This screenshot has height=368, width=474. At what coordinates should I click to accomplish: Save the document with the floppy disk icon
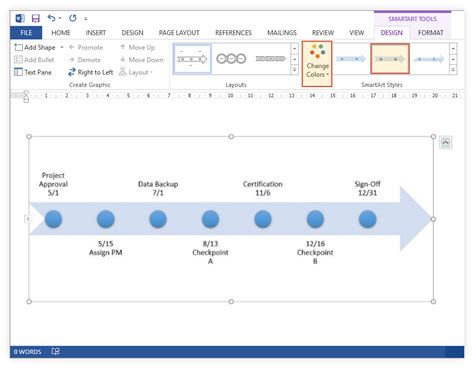(x=35, y=18)
